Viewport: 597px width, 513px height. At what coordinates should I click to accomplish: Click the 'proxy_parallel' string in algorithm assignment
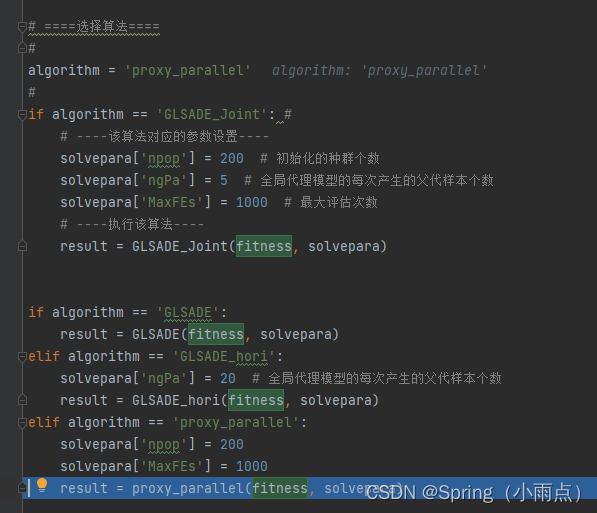point(187,70)
